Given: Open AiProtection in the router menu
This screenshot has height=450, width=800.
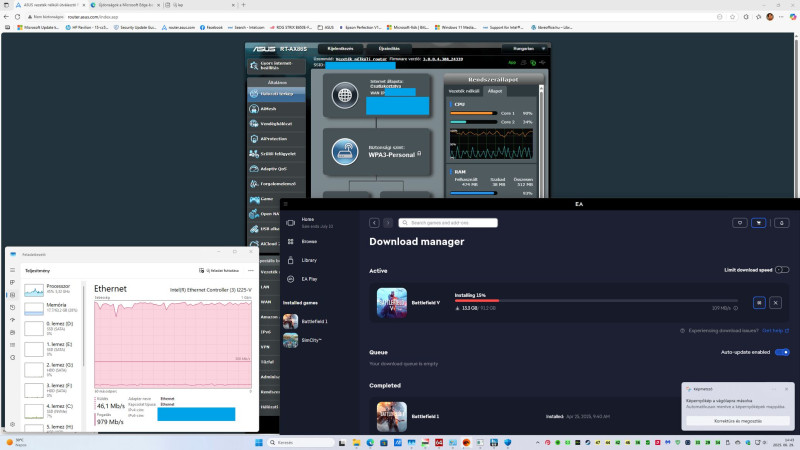Looking at the screenshot, I should pyautogui.click(x=277, y=139).
